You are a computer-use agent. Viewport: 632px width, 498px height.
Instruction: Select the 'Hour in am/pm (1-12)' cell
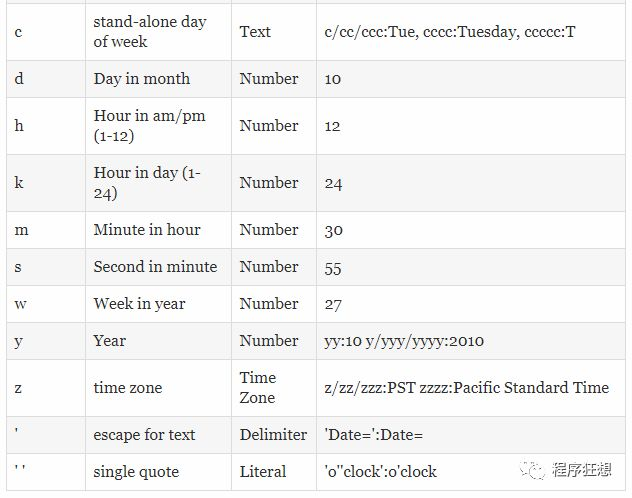[x=158, y=126]
